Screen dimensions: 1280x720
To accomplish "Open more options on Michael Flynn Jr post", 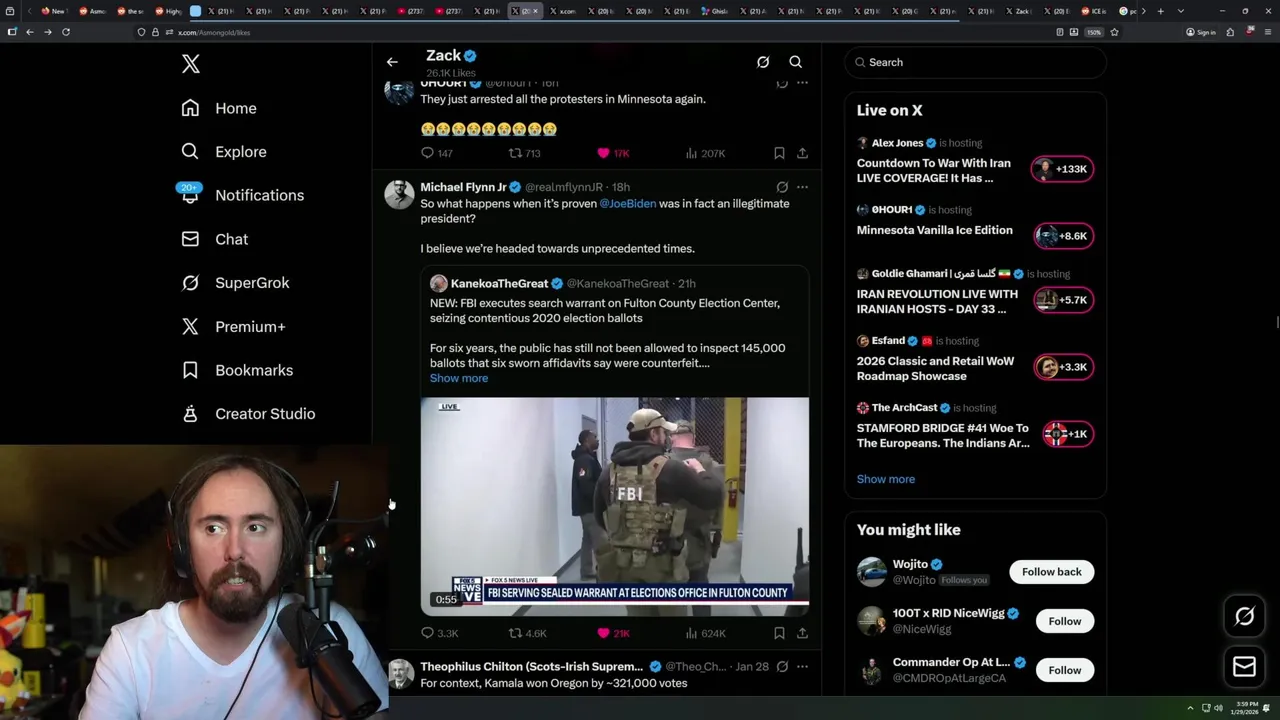I will [802, 187].
